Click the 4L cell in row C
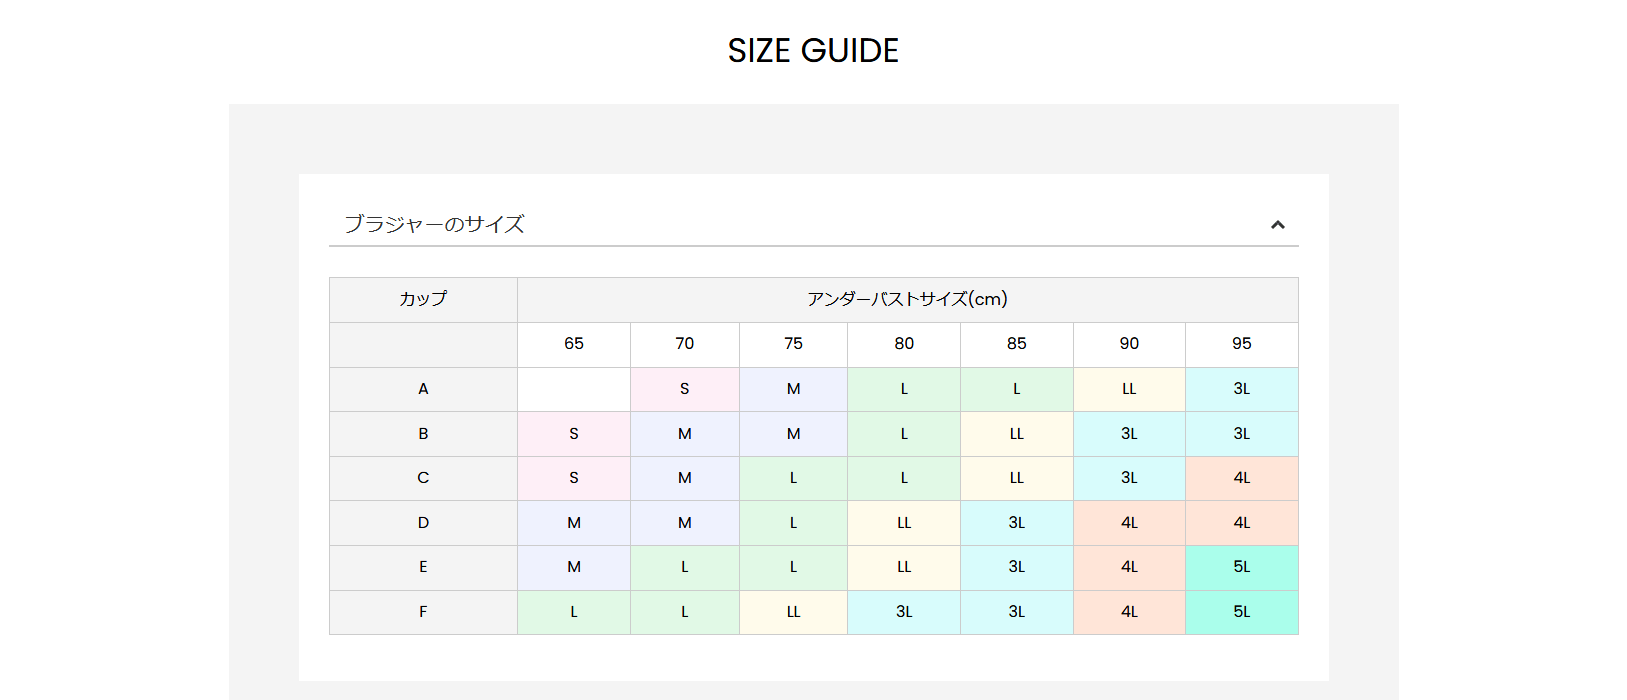Image resolution: width=1627 pixels, height=700 pixels. click(1242, 478)
